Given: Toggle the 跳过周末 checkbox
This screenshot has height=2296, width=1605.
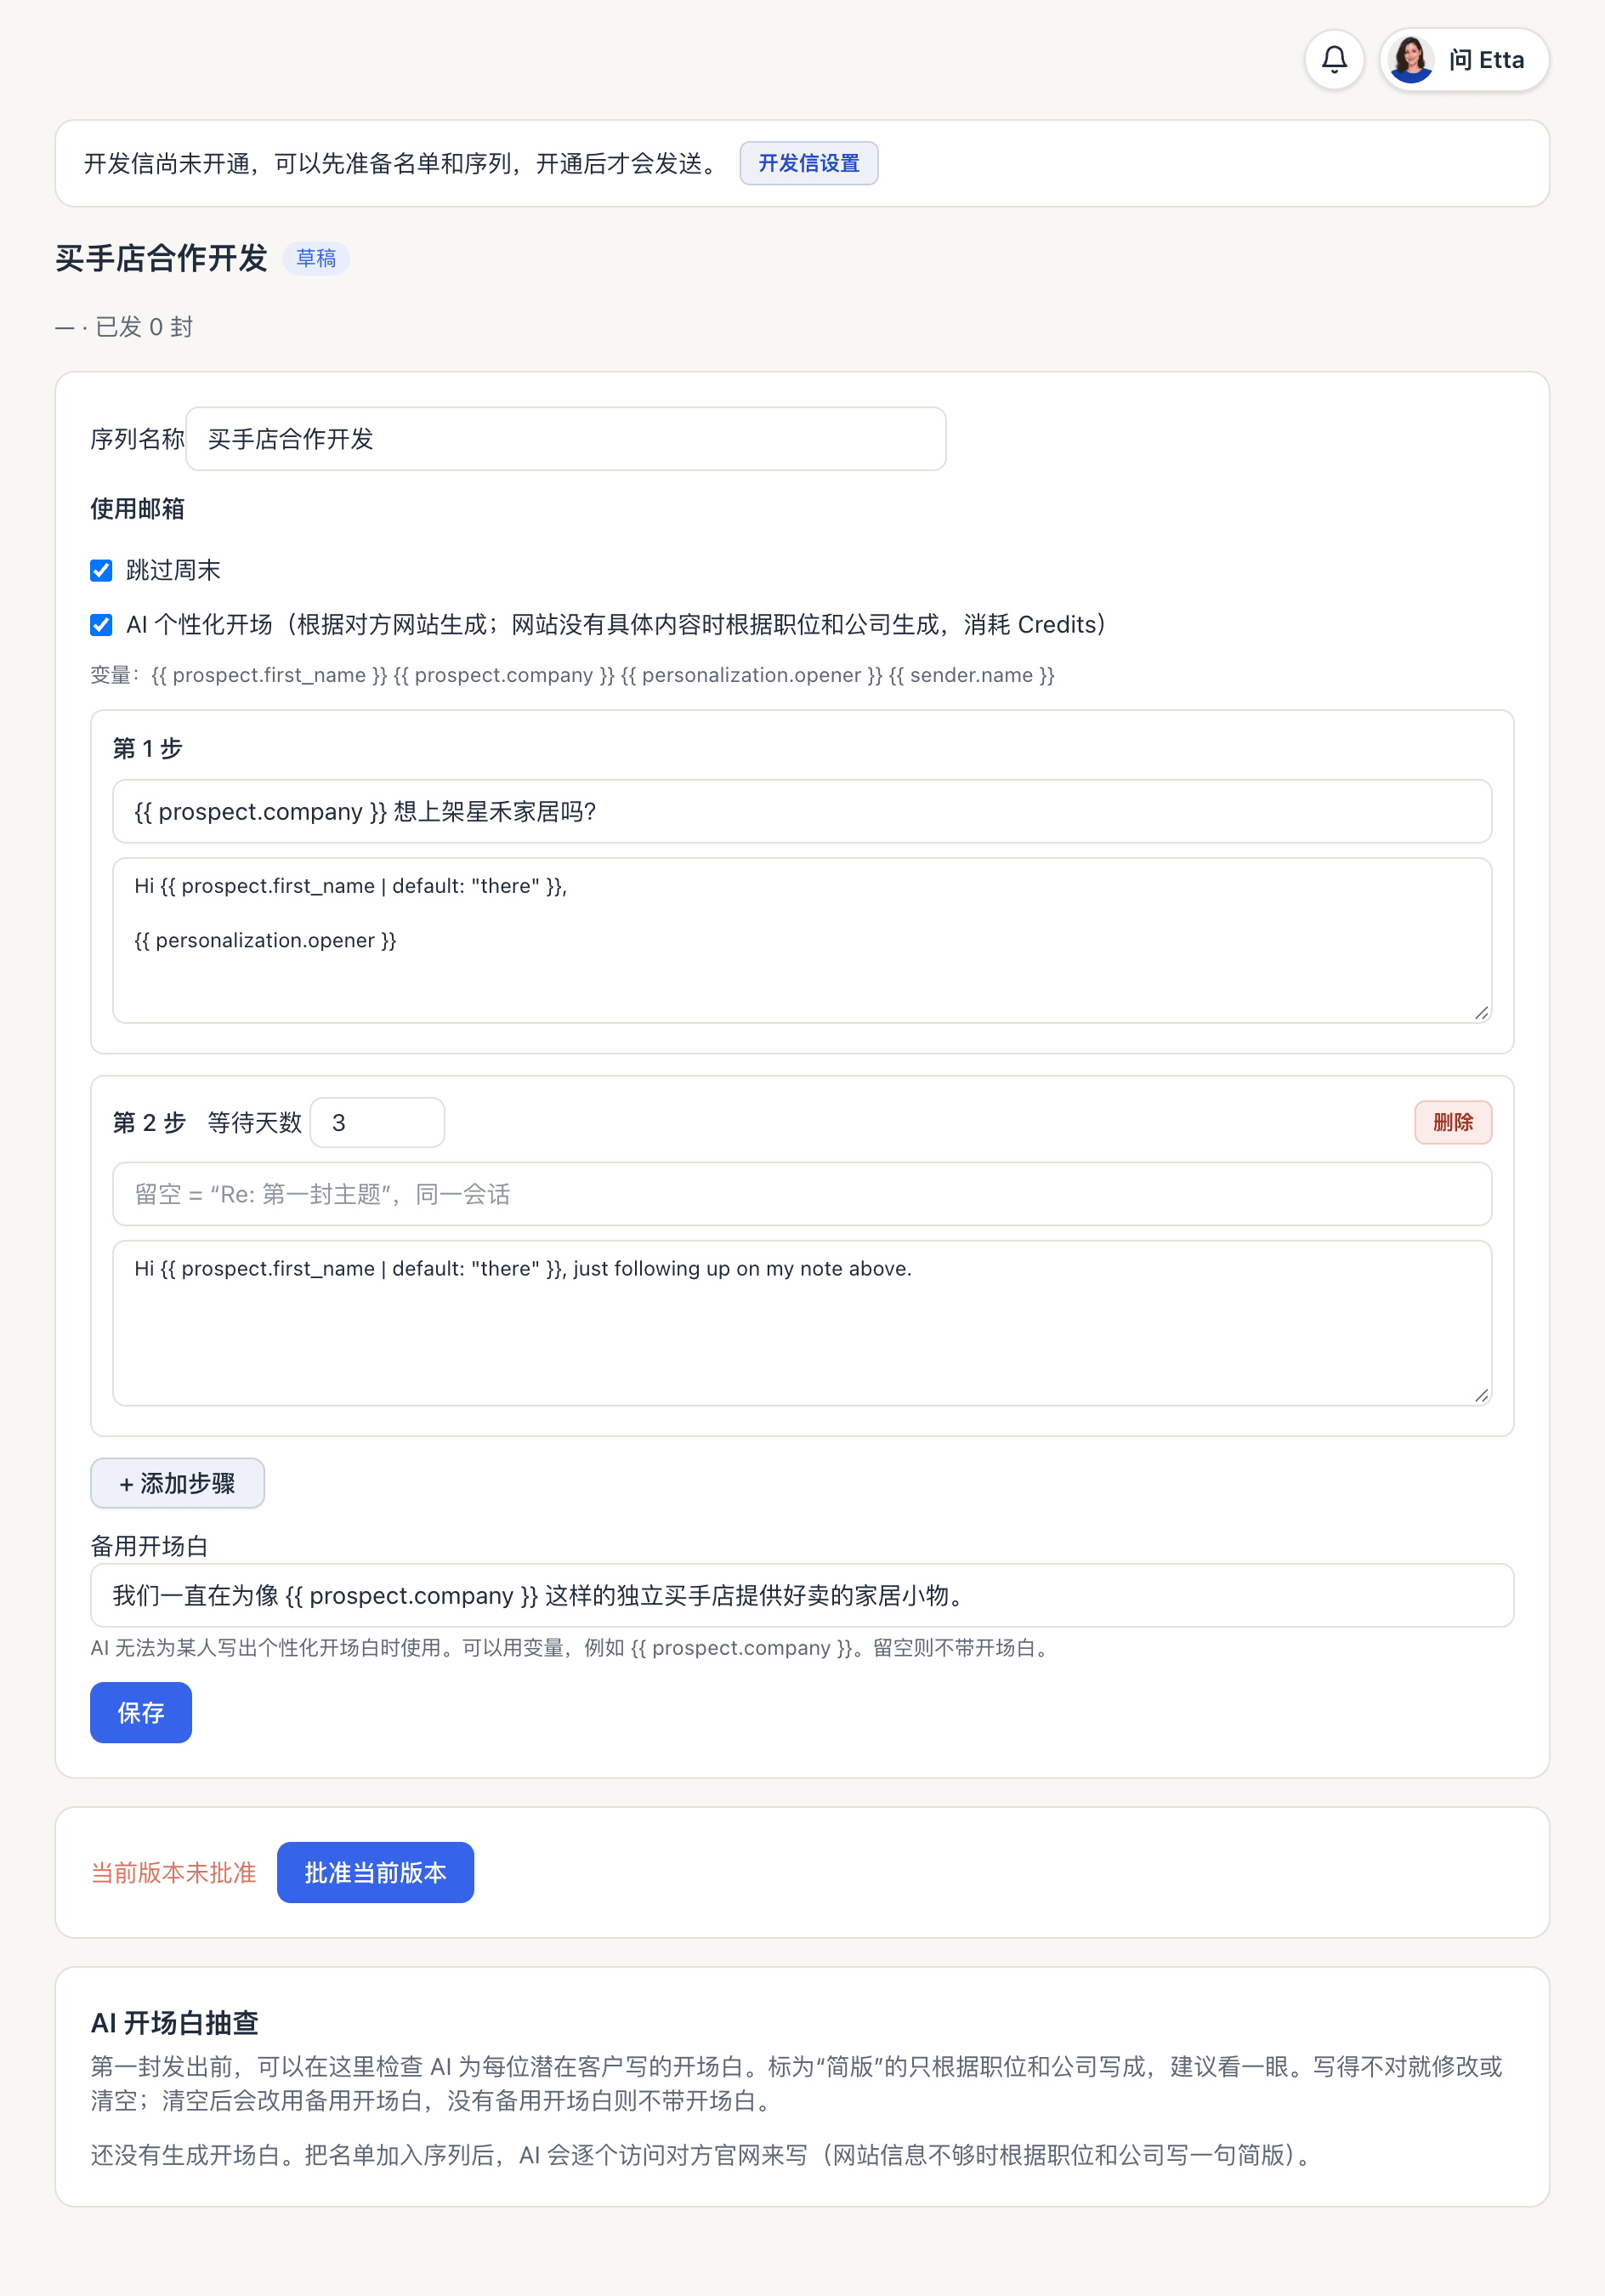Looking at the screenshot, I should coord(101,571).
